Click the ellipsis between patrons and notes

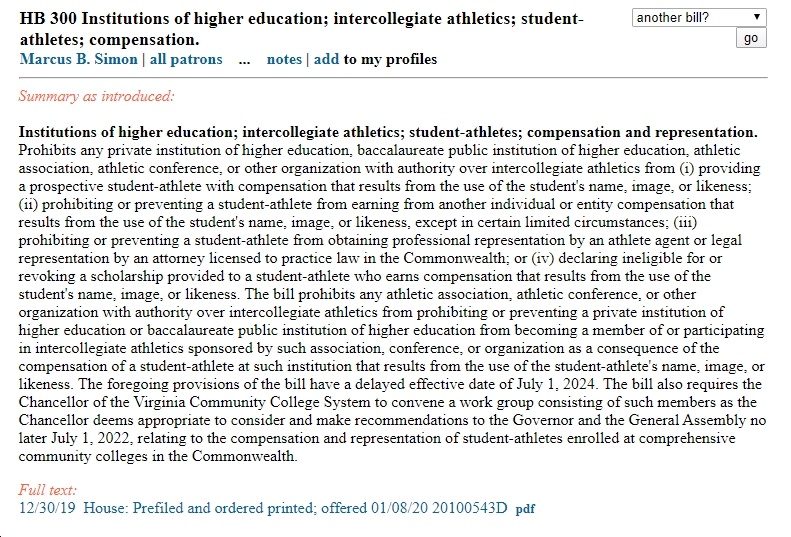pyautogui.click(x=244, y=60)
